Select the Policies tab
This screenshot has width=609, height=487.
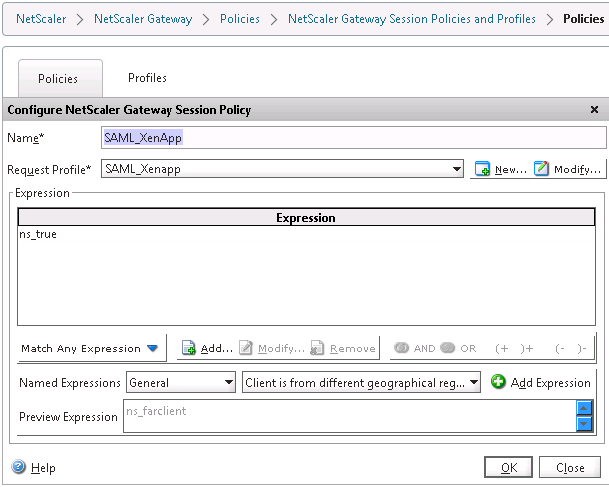point(58,79)
